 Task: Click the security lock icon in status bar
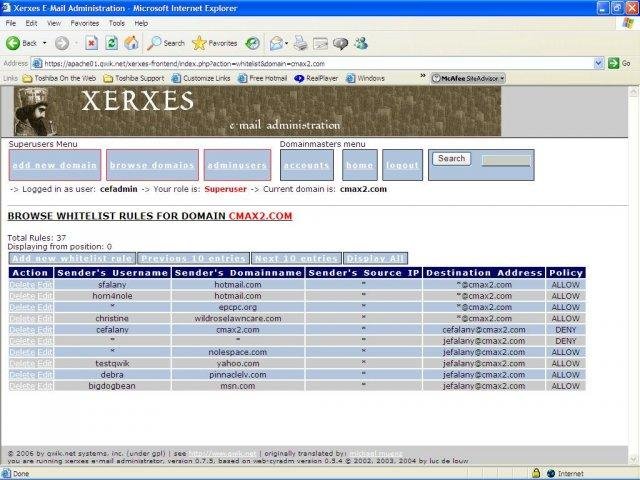[536, 473]
